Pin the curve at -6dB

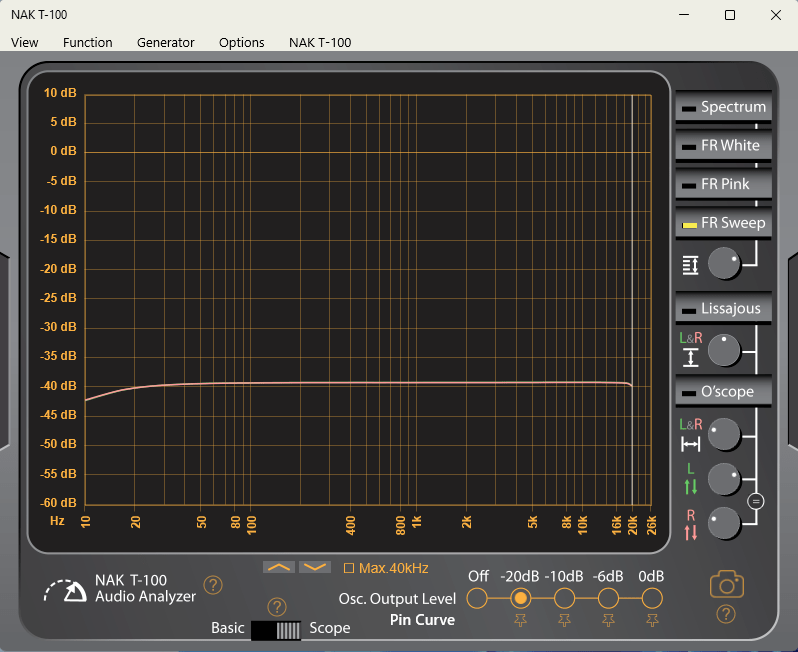pos(608,620)
